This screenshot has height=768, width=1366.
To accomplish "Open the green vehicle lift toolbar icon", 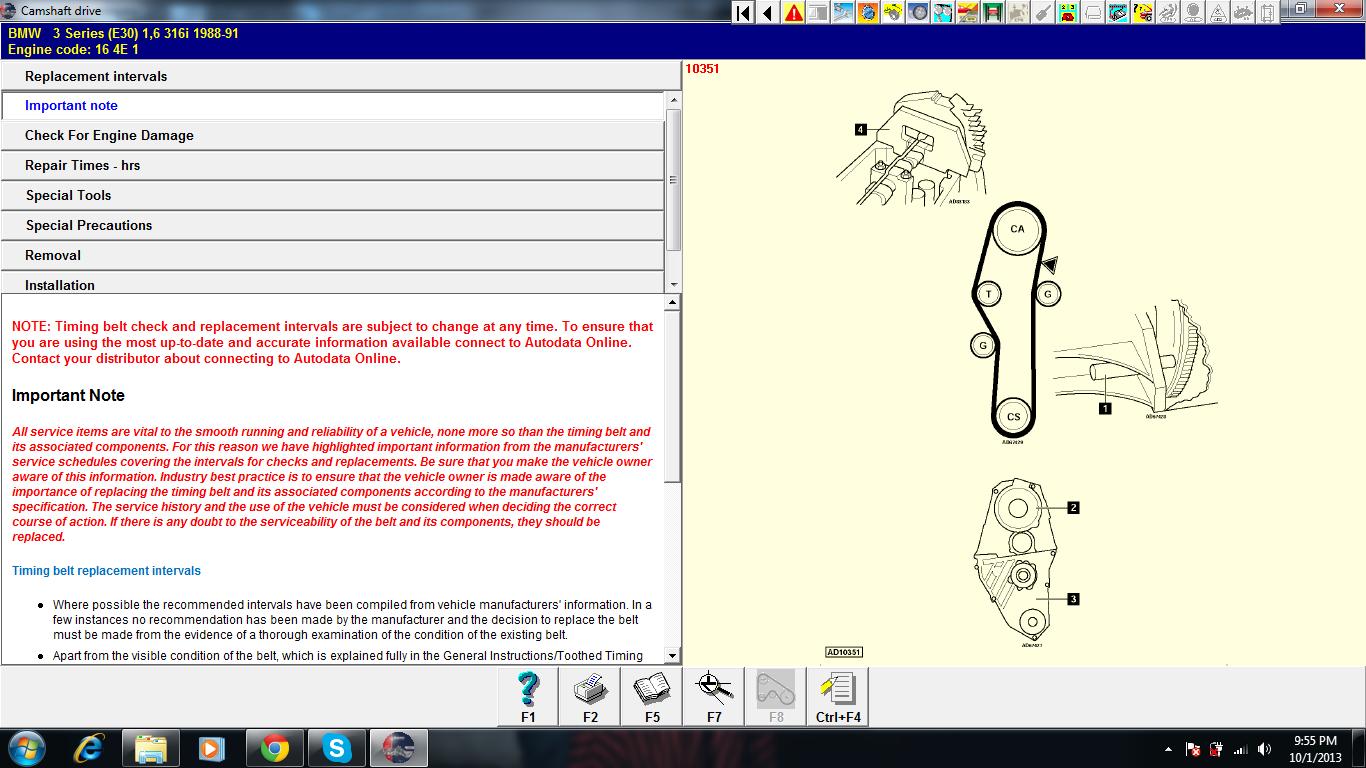I will 993,13.
